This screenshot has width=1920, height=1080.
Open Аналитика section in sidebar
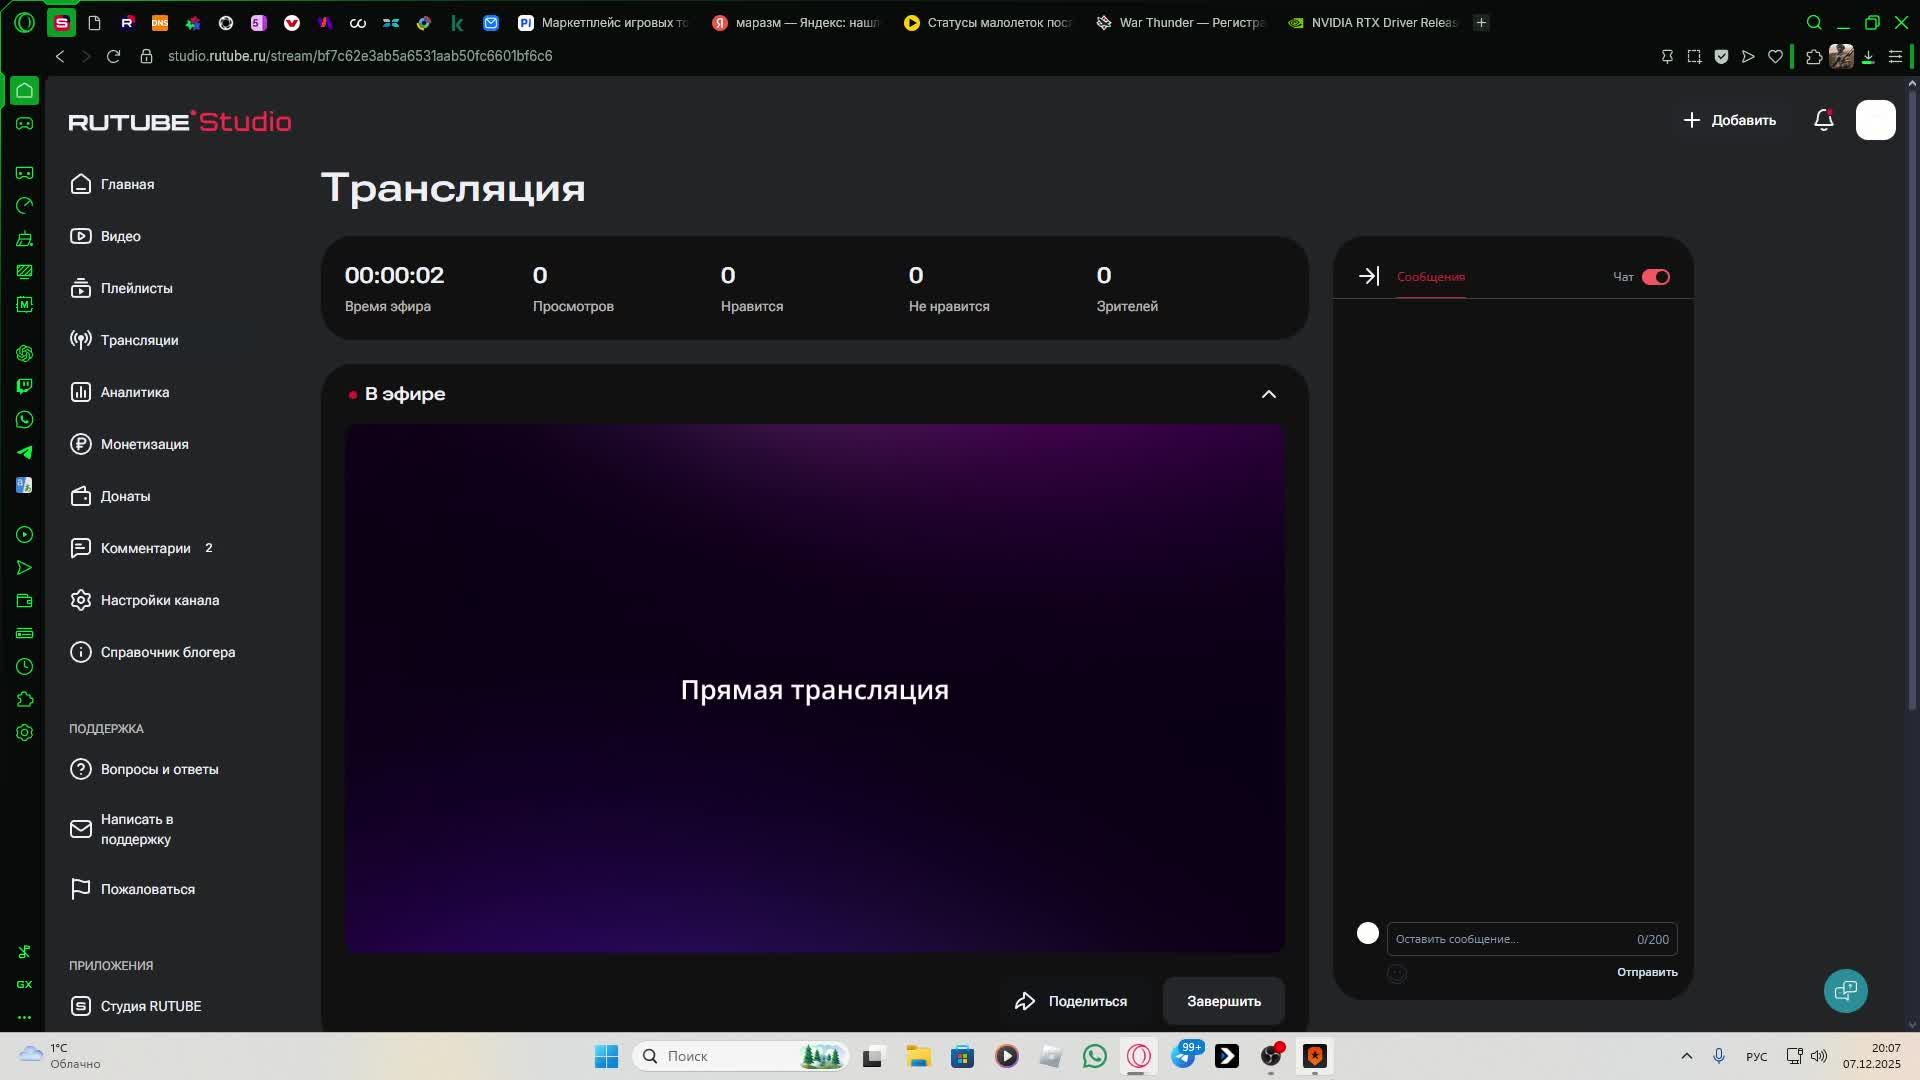(x=134, y=392)
